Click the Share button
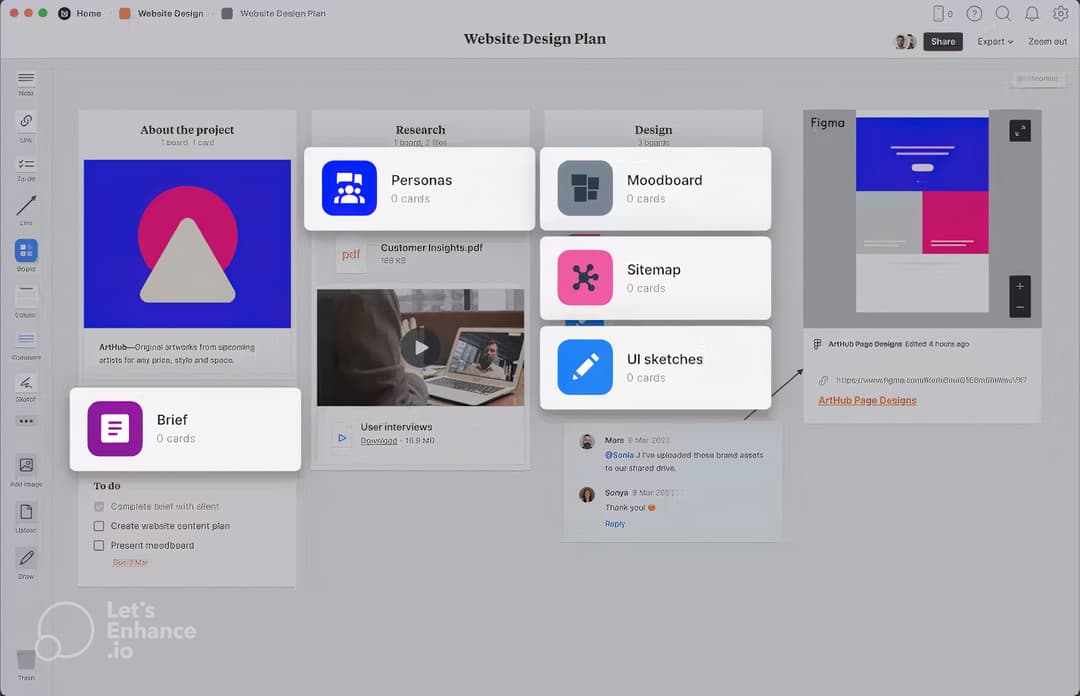Screen dimensions: 1080x696 click(943, 41)
